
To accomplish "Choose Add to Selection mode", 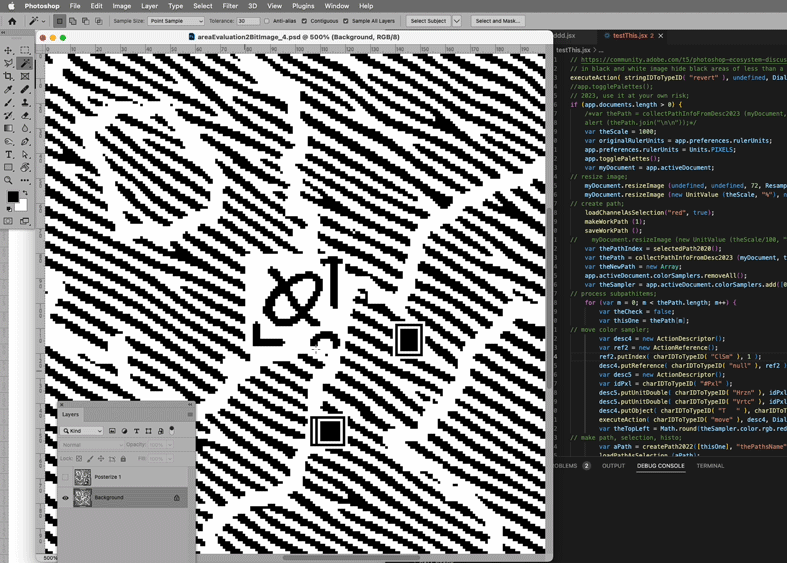I will click(x=73, y=21).
